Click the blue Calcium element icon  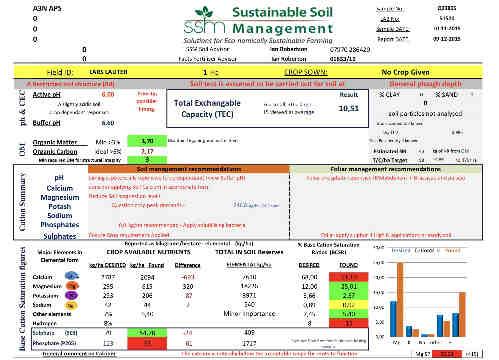(72, 276)
